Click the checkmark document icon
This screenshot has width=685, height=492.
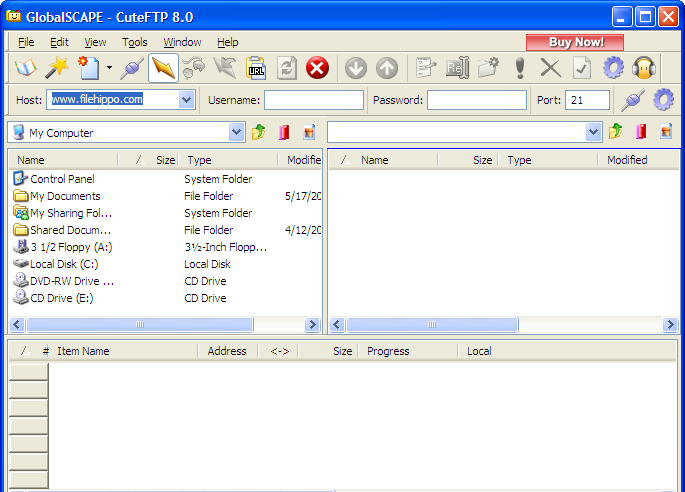pyautogui.click(x=582, y=68)
